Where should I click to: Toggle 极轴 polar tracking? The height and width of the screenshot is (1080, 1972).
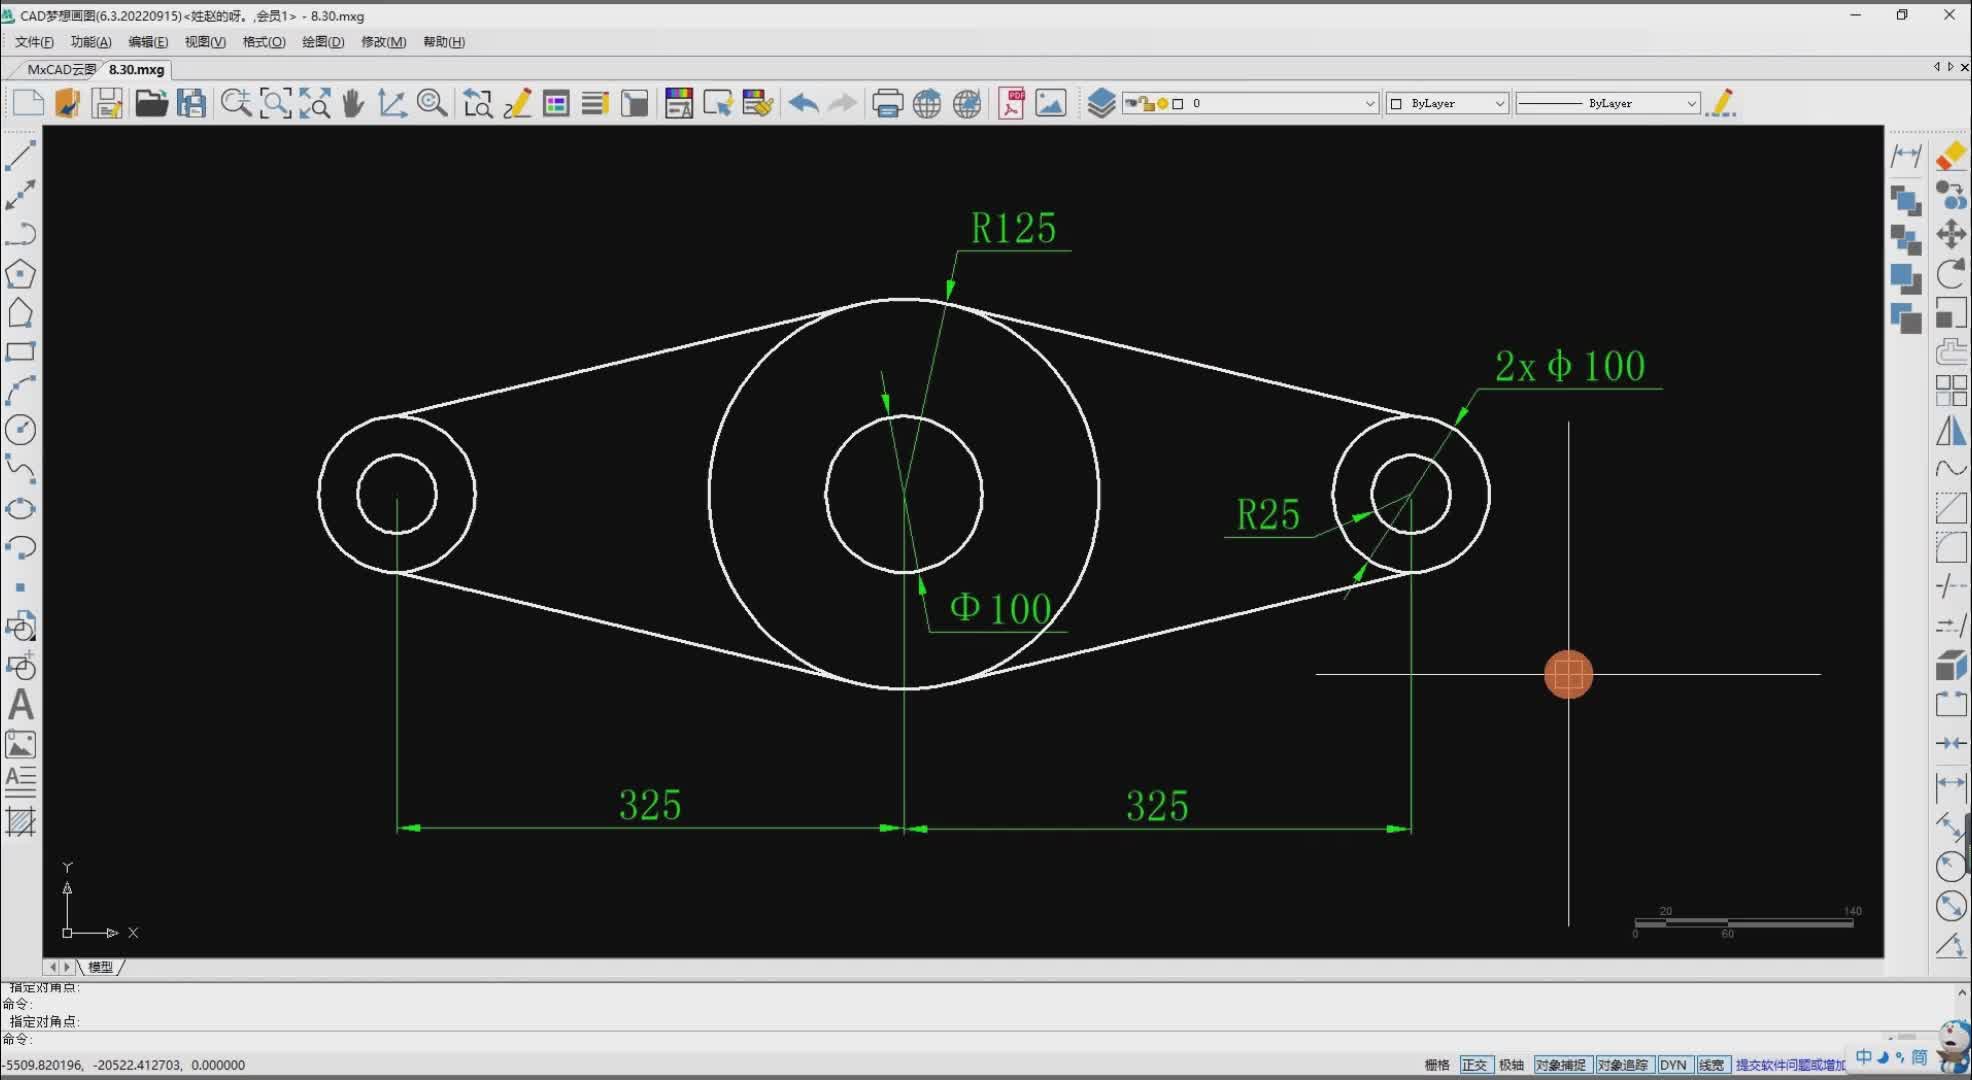1511,1065
